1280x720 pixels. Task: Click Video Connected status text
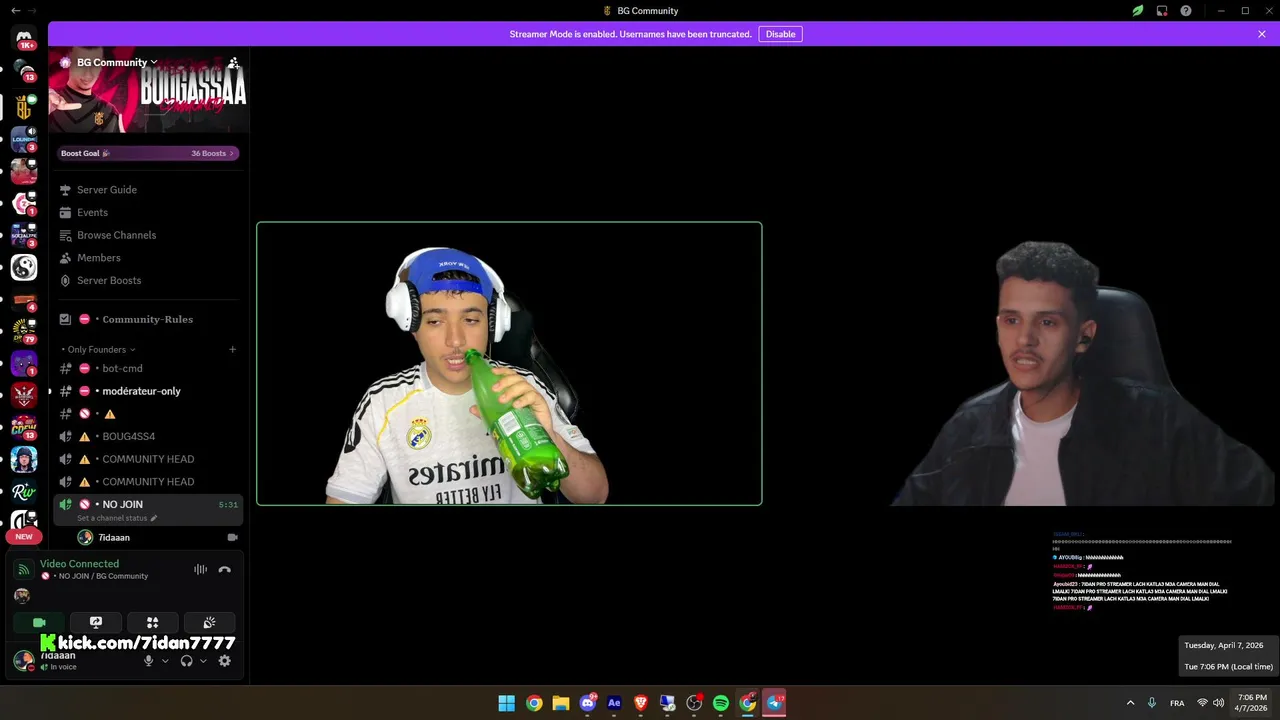coord(79,564)
